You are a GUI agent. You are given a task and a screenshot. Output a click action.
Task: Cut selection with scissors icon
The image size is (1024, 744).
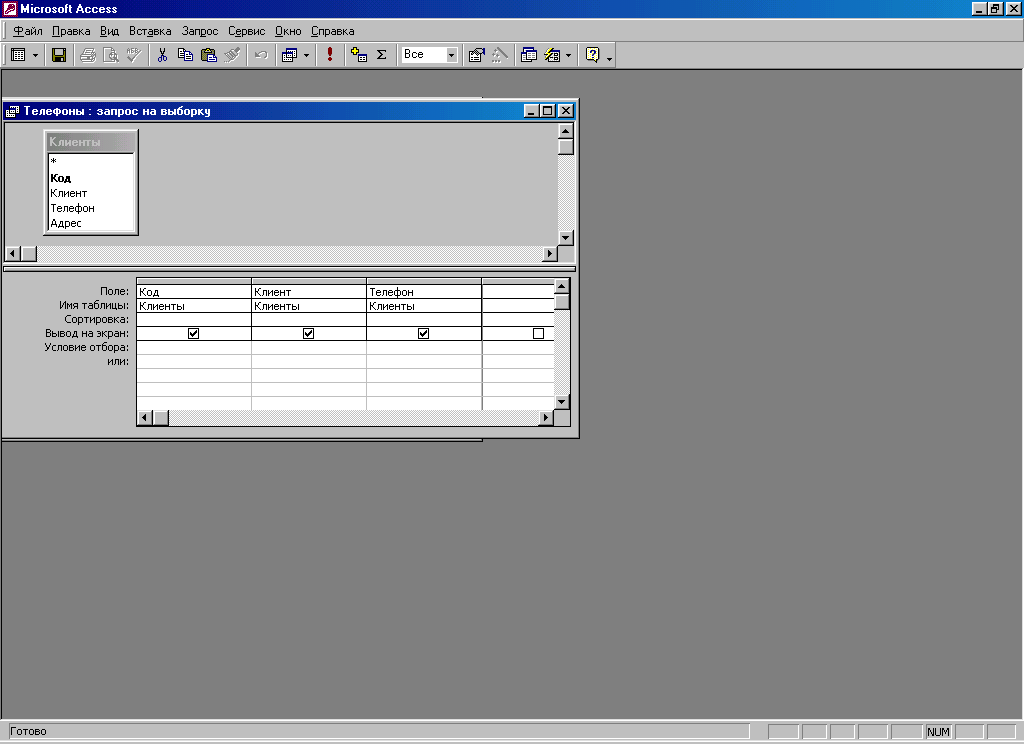tap(162, 55)
